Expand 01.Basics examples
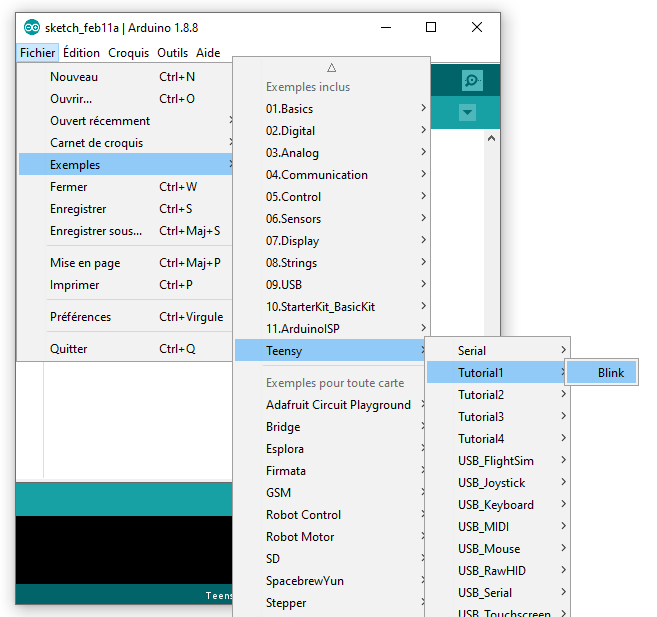Screen dimensions: 657x617 pos(331,109)
